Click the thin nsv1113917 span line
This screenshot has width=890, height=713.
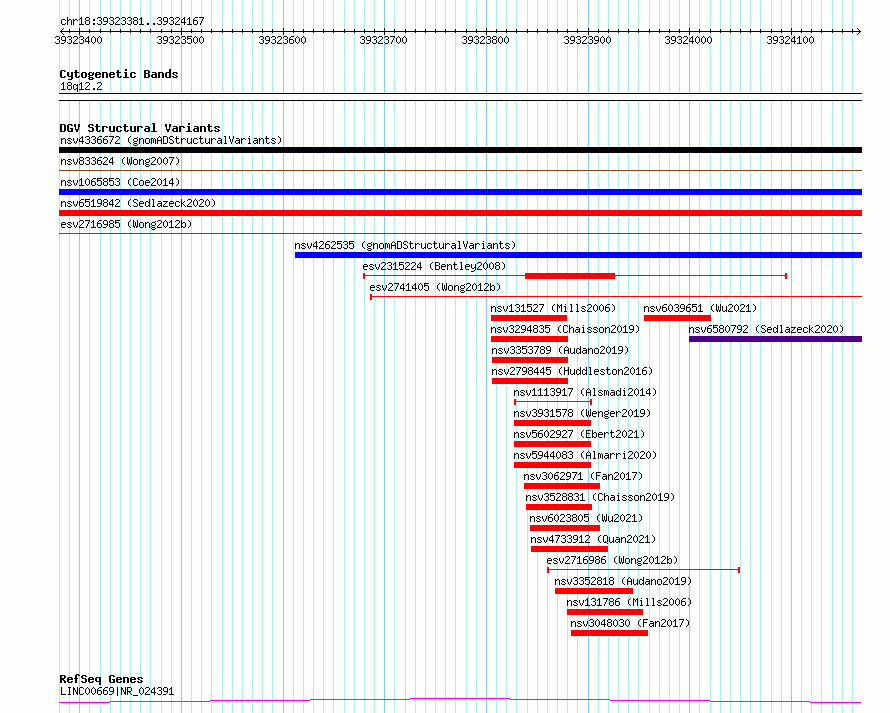553,402
